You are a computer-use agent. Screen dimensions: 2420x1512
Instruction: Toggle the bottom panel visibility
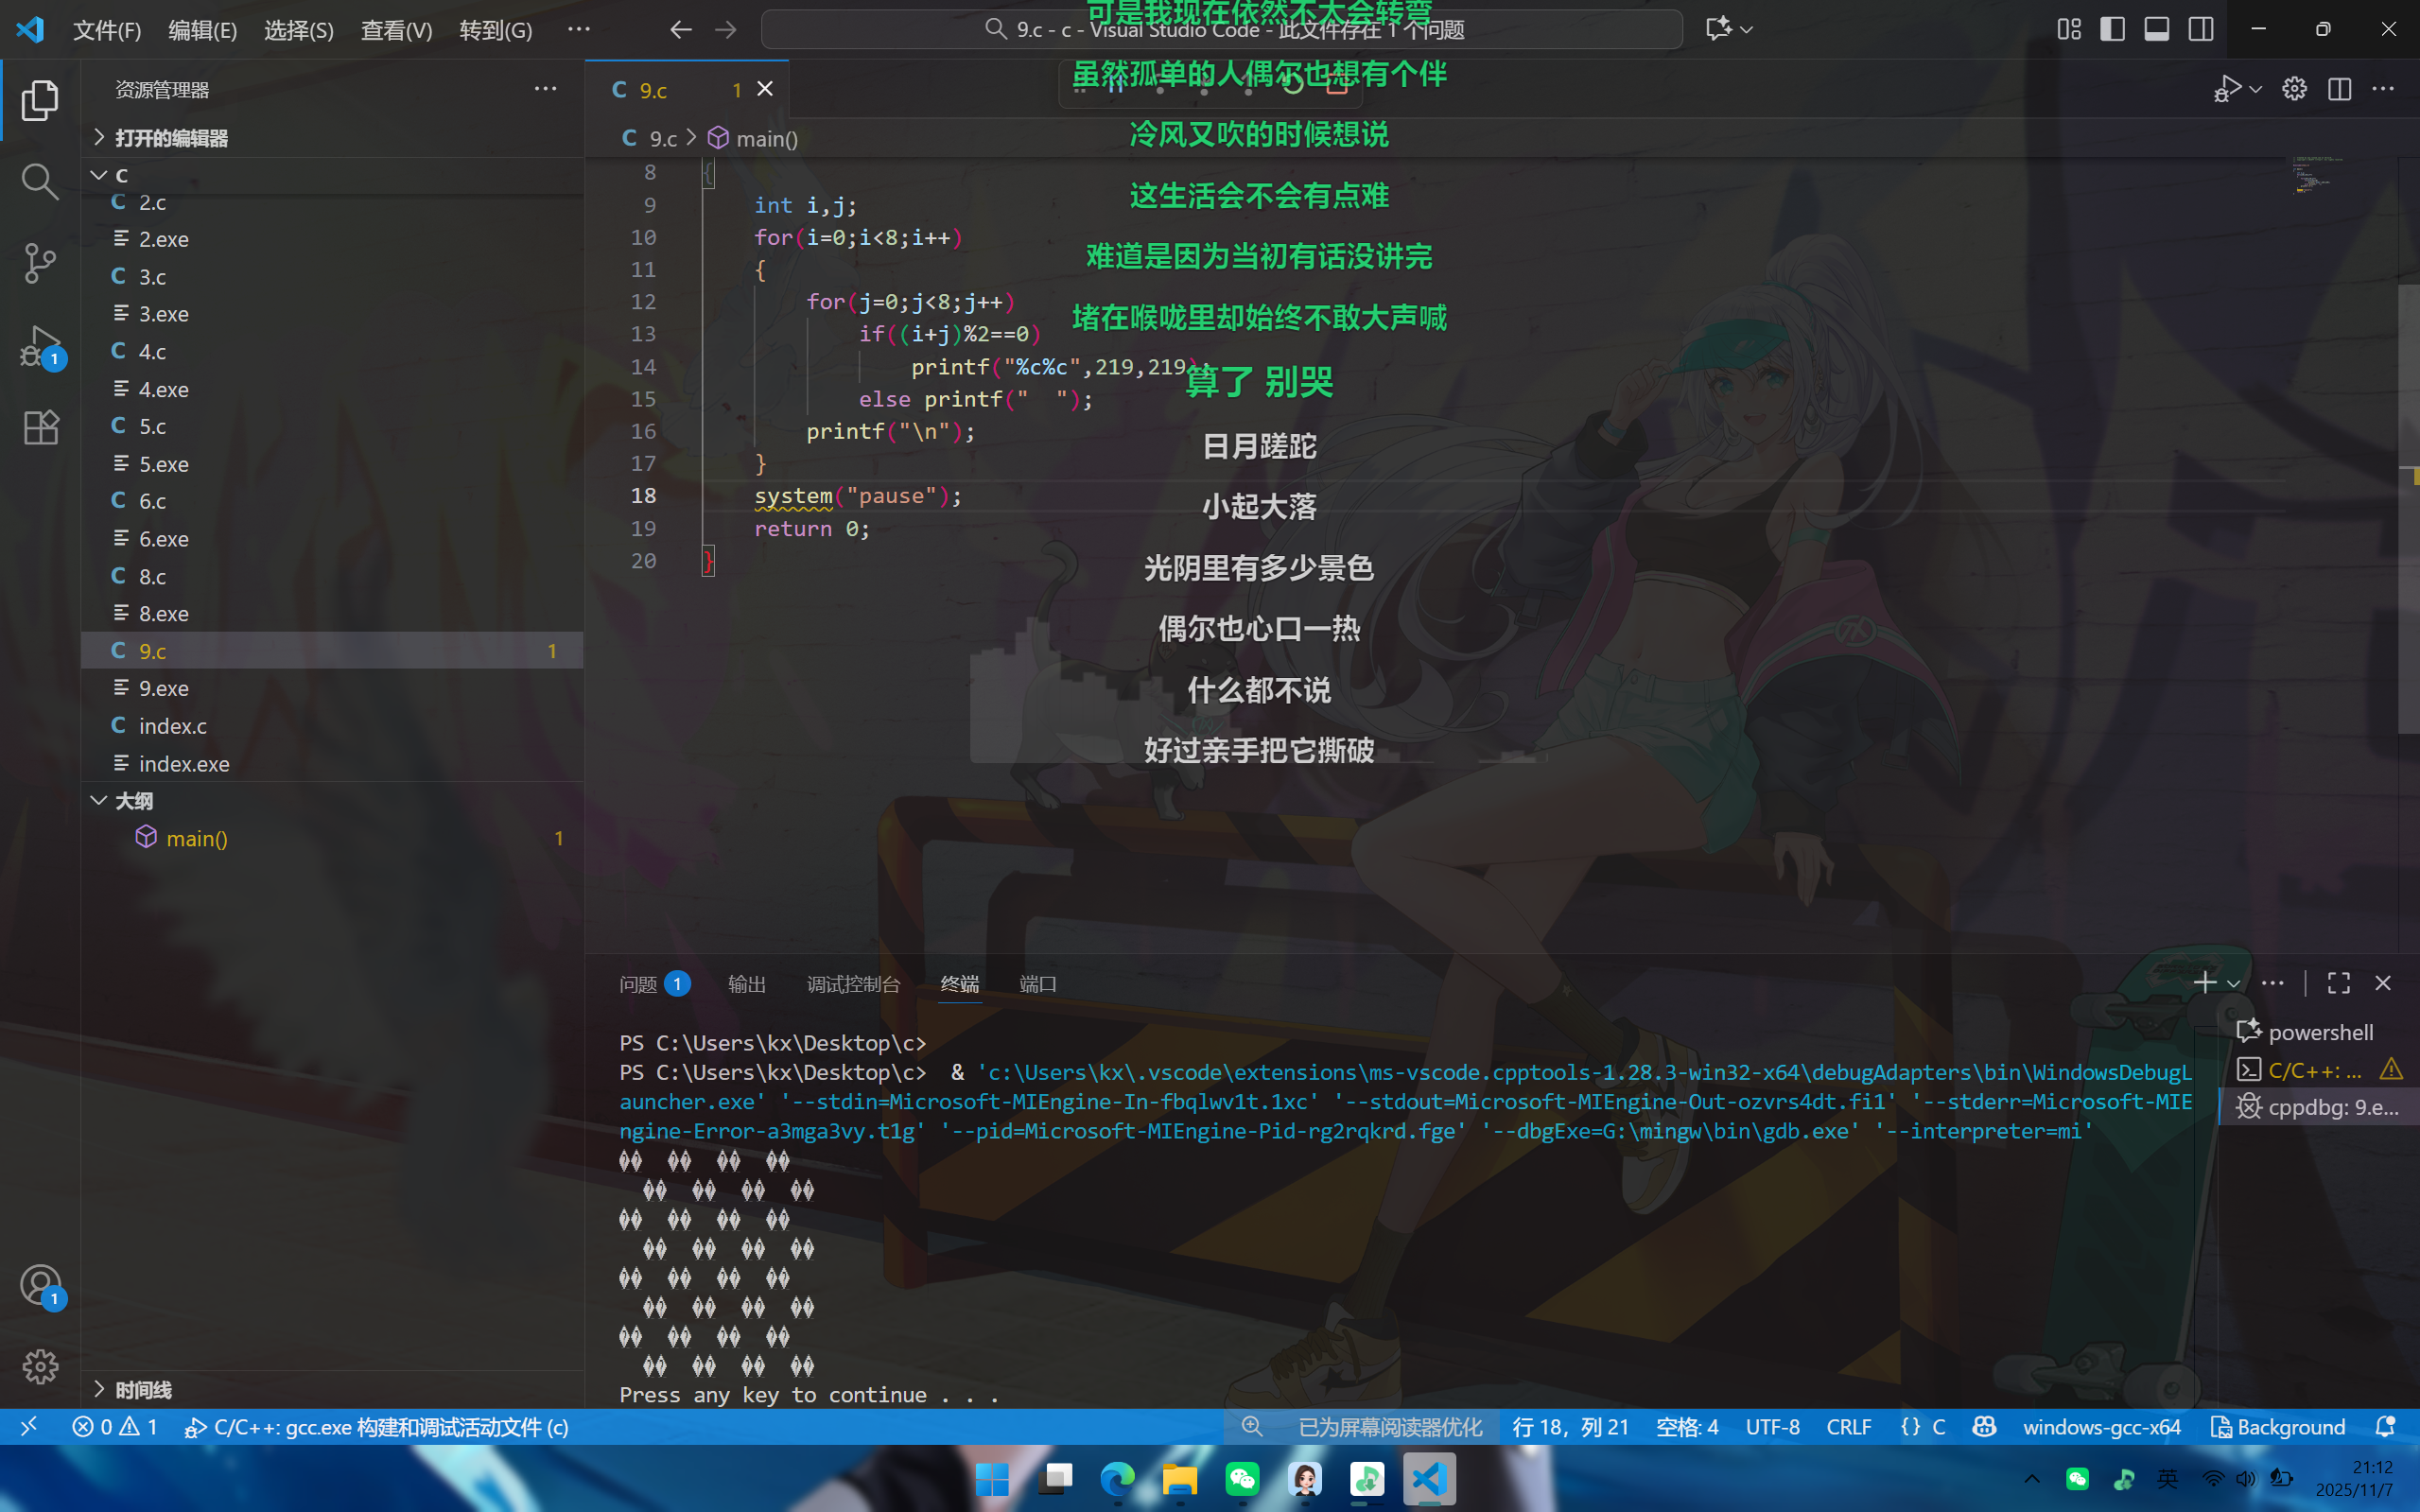point(2156,29)
